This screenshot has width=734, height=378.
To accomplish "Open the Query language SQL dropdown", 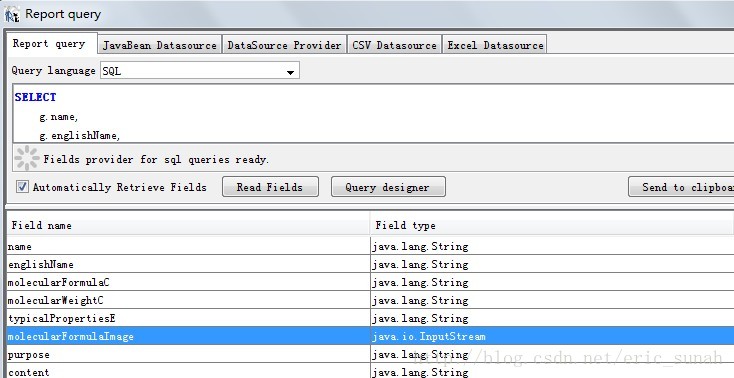I will [200, 71].
